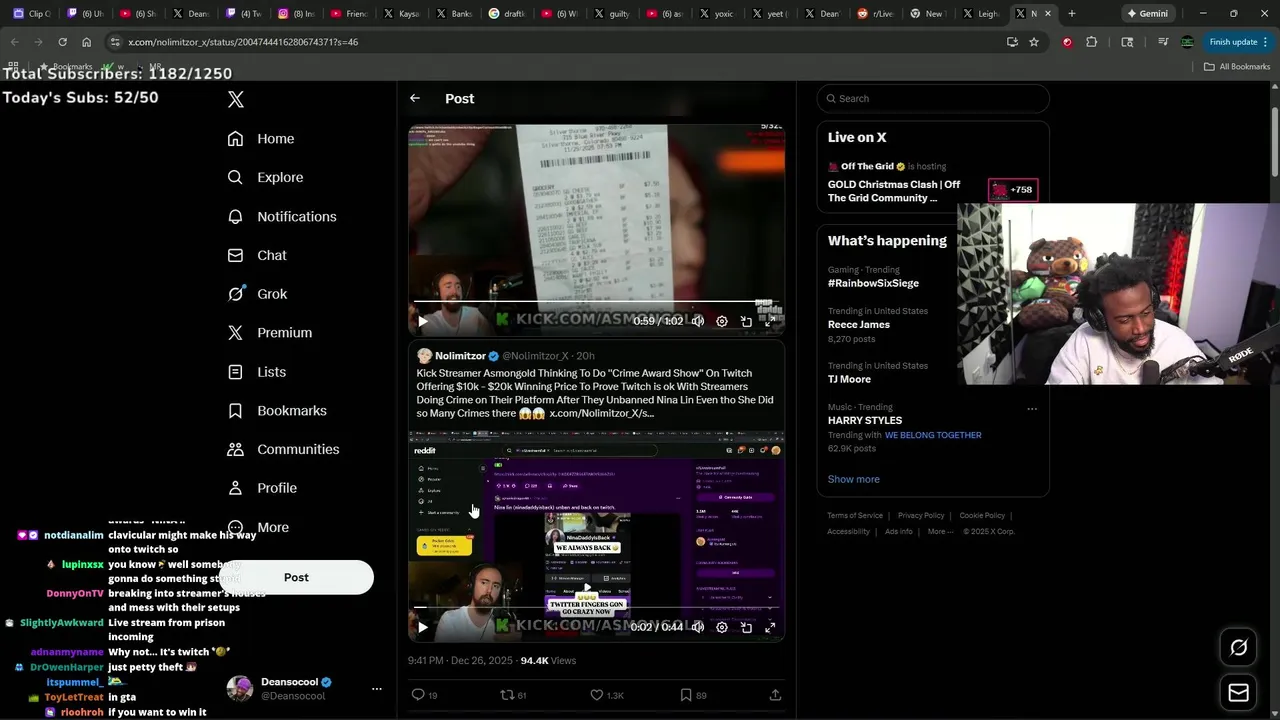Repost the post with 61 reposts
The image size is (1280, 720).
[x=513, y=694]
